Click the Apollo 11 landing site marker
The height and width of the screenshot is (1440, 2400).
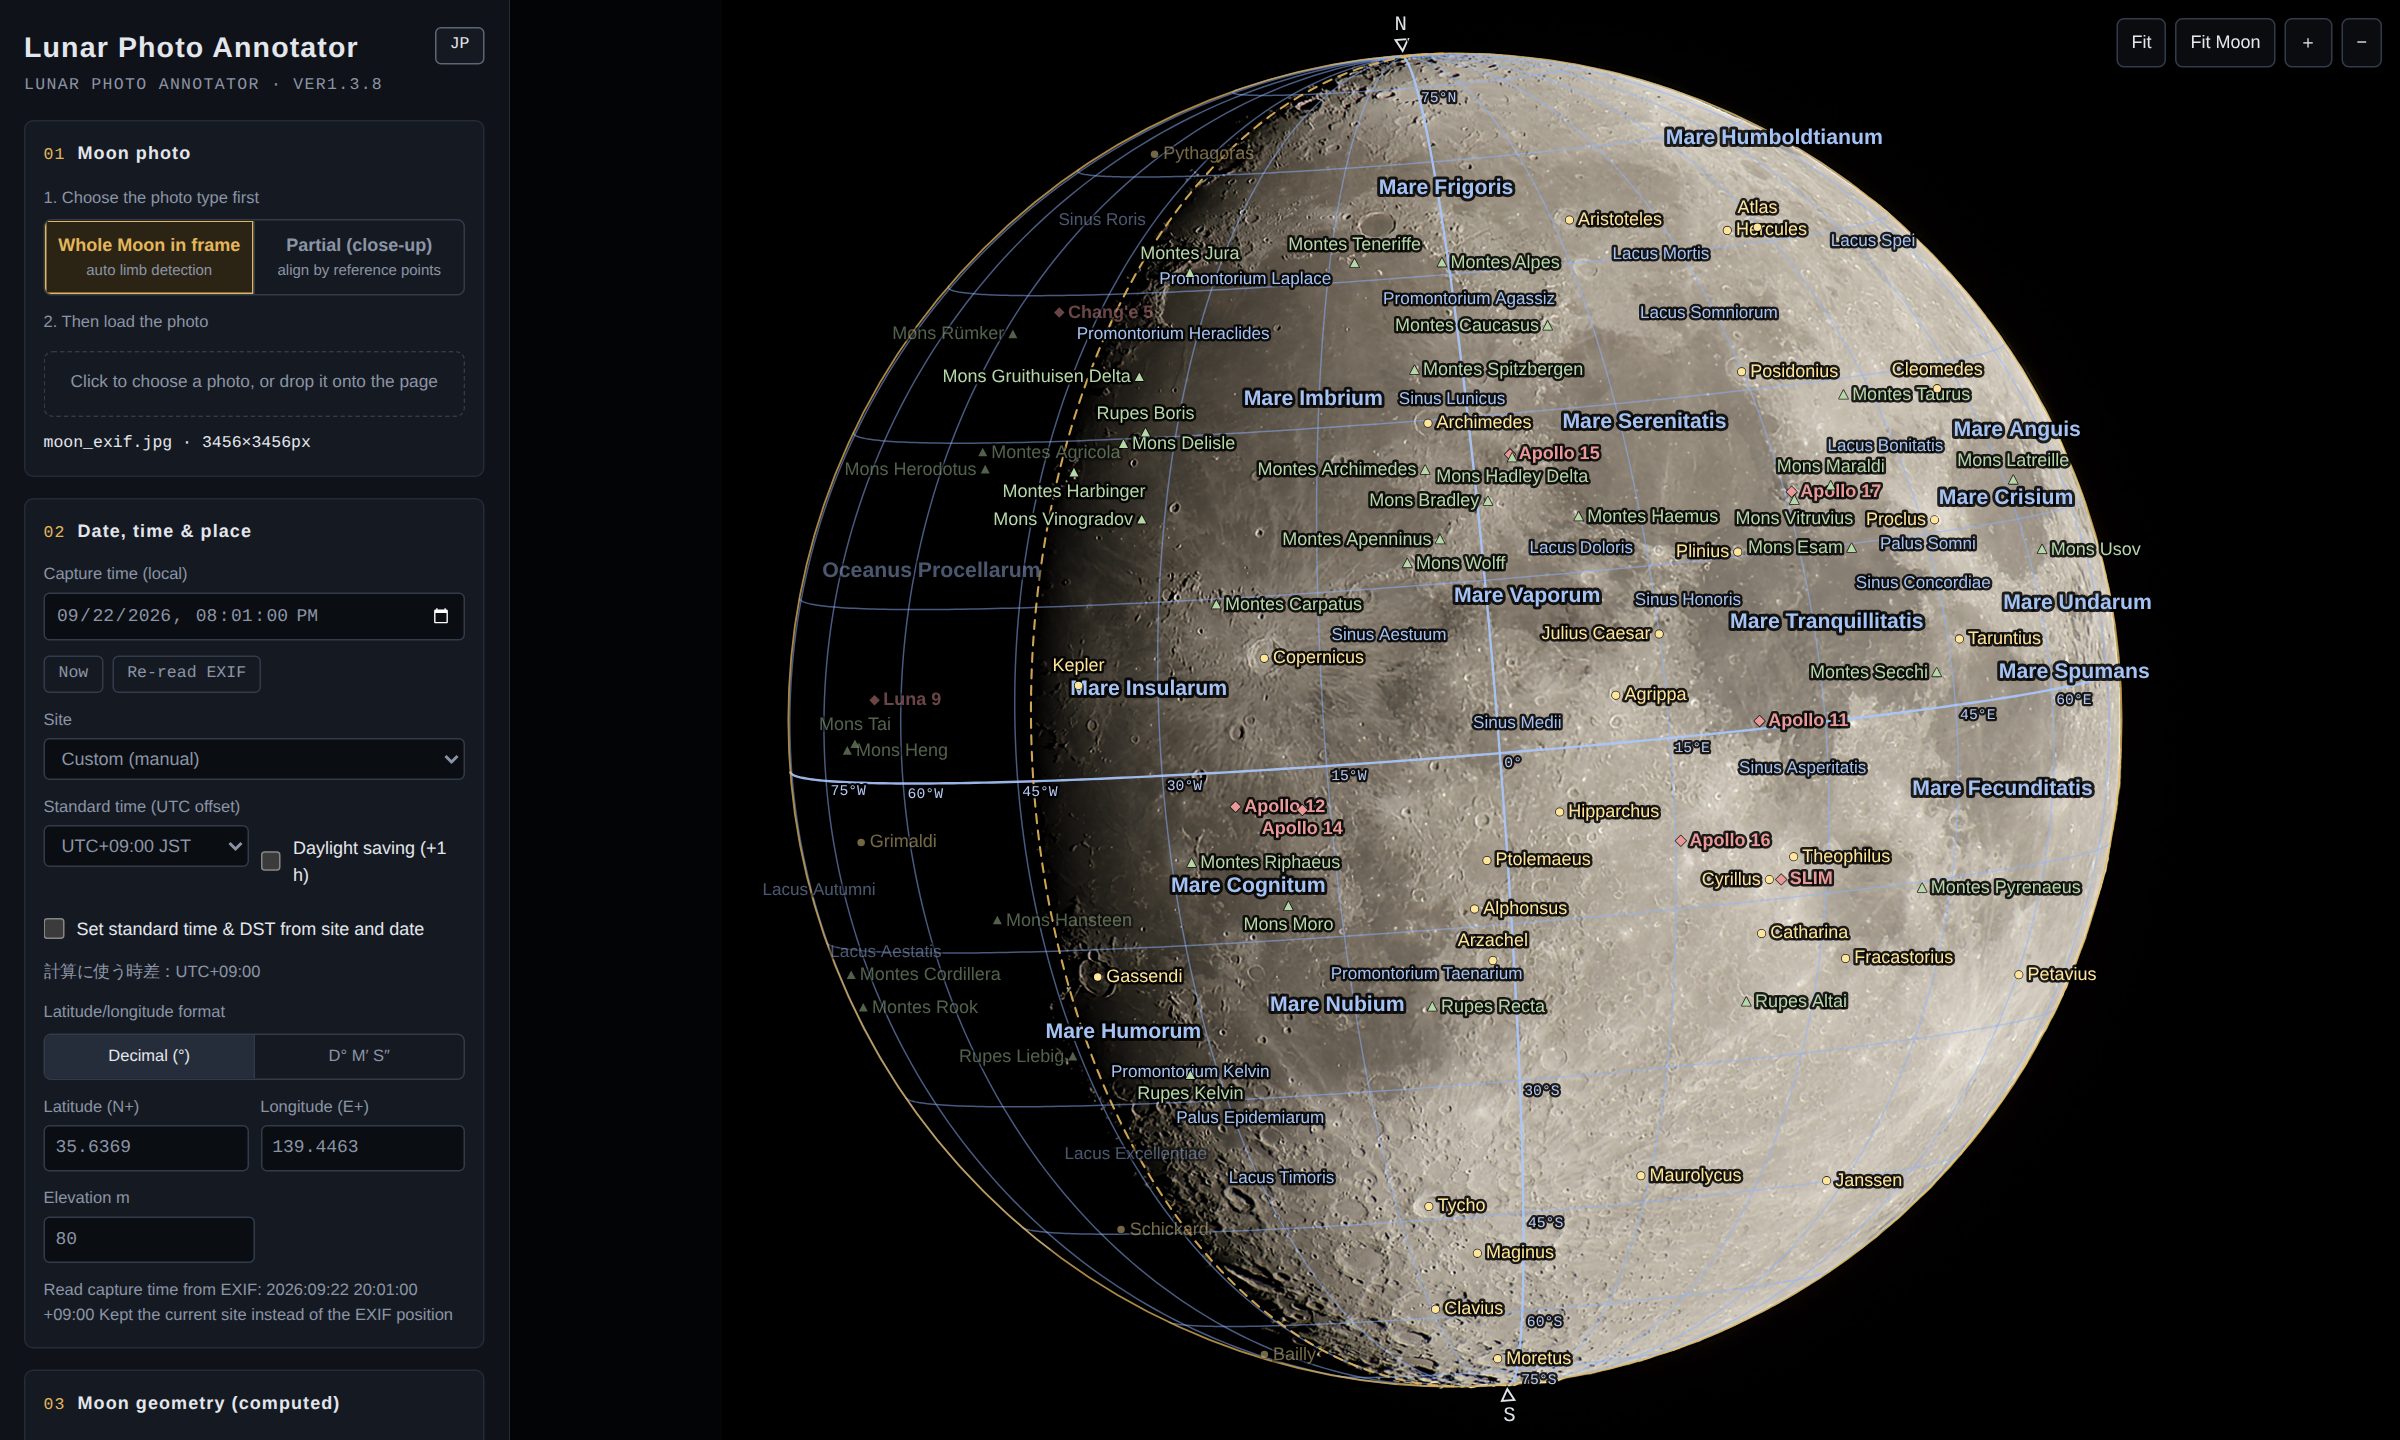point(1759,721)
